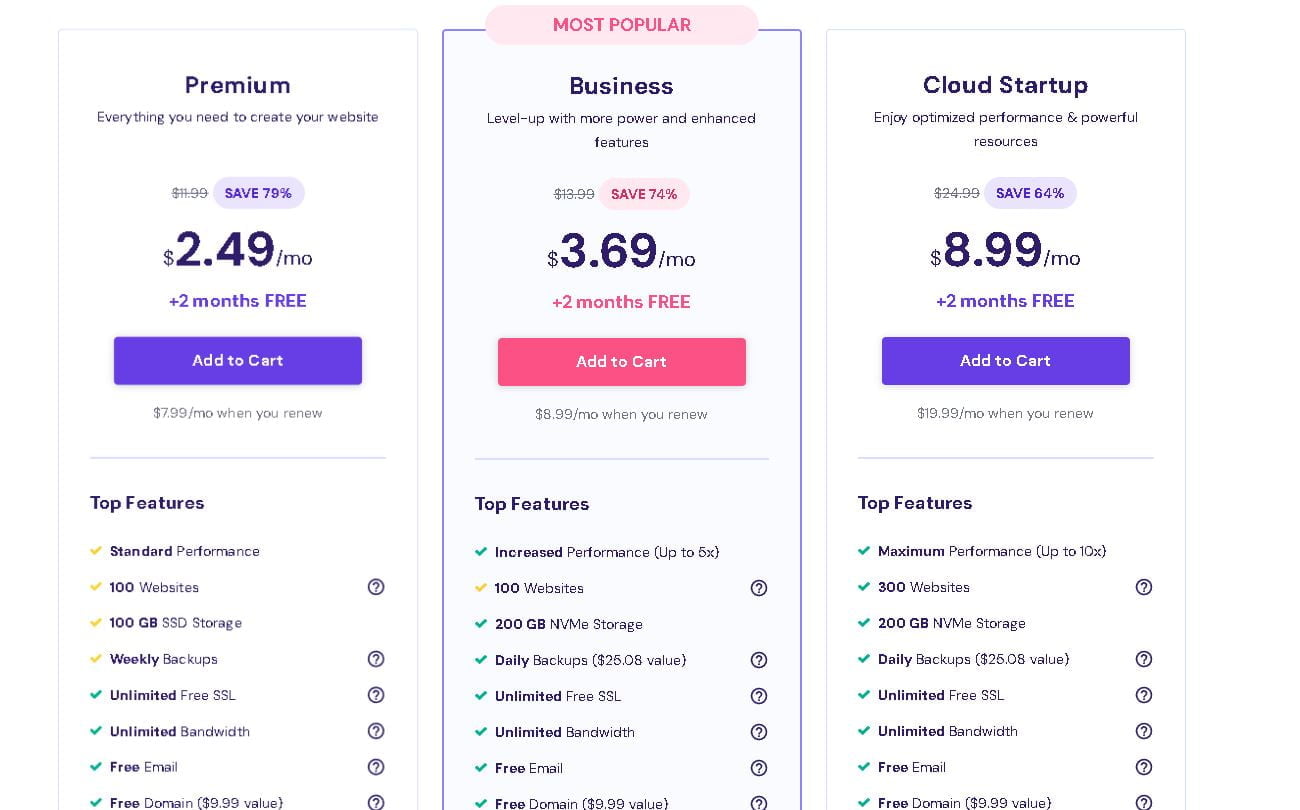Open help tooltip for Premium Unlimited Free SSL

(376, 695)
